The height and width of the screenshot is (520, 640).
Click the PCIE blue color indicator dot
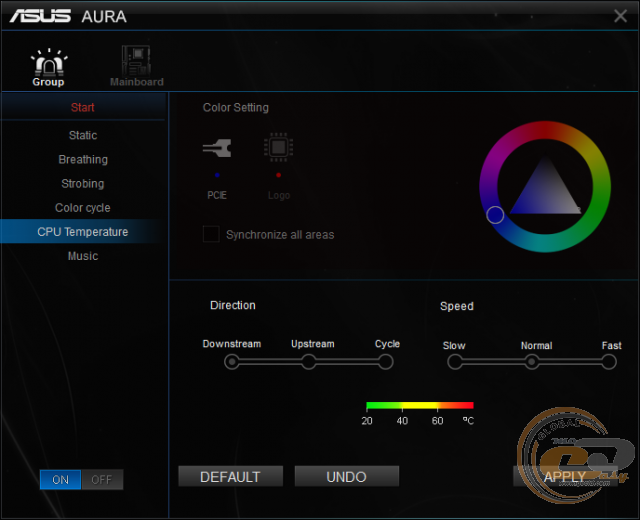217,175
